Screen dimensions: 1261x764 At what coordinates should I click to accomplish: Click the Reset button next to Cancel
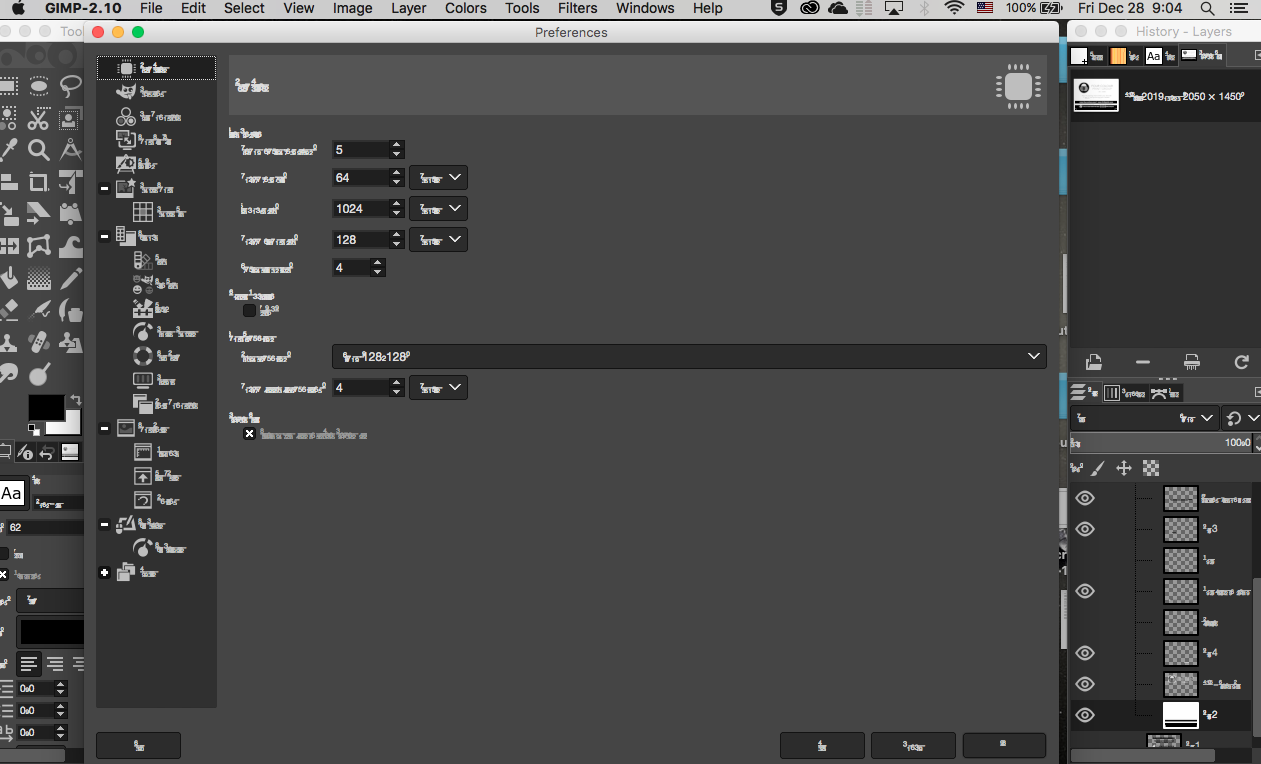[822, 745]
